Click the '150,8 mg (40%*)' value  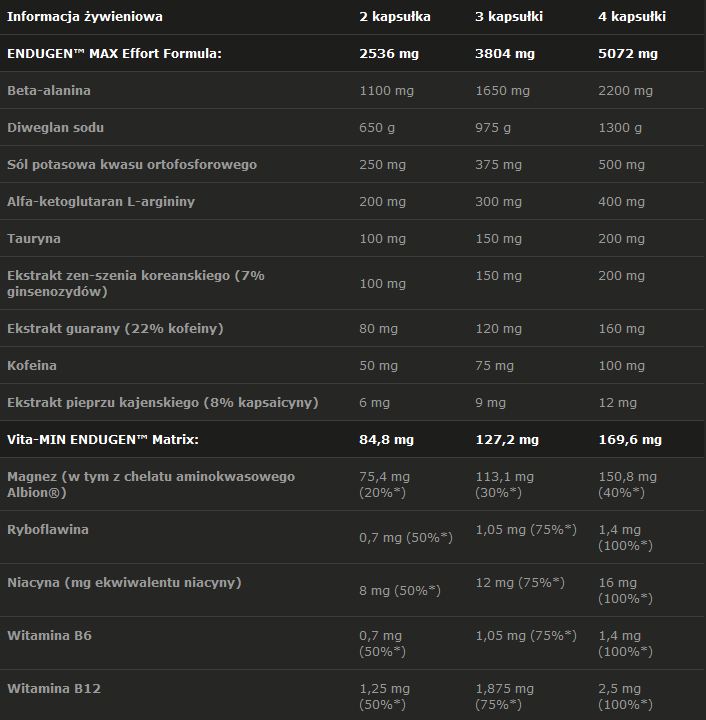point(627,484)
